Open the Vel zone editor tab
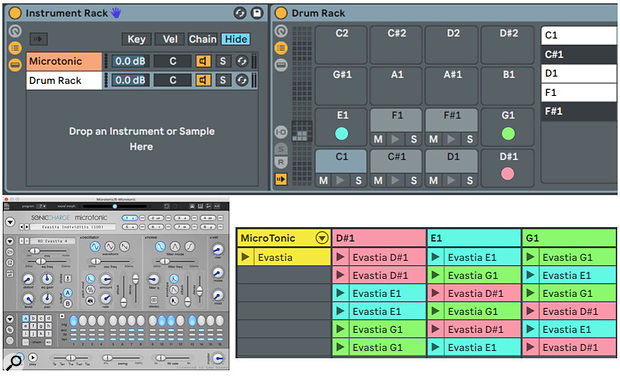This screenshot has width=620, height=377. click(170, 39)
